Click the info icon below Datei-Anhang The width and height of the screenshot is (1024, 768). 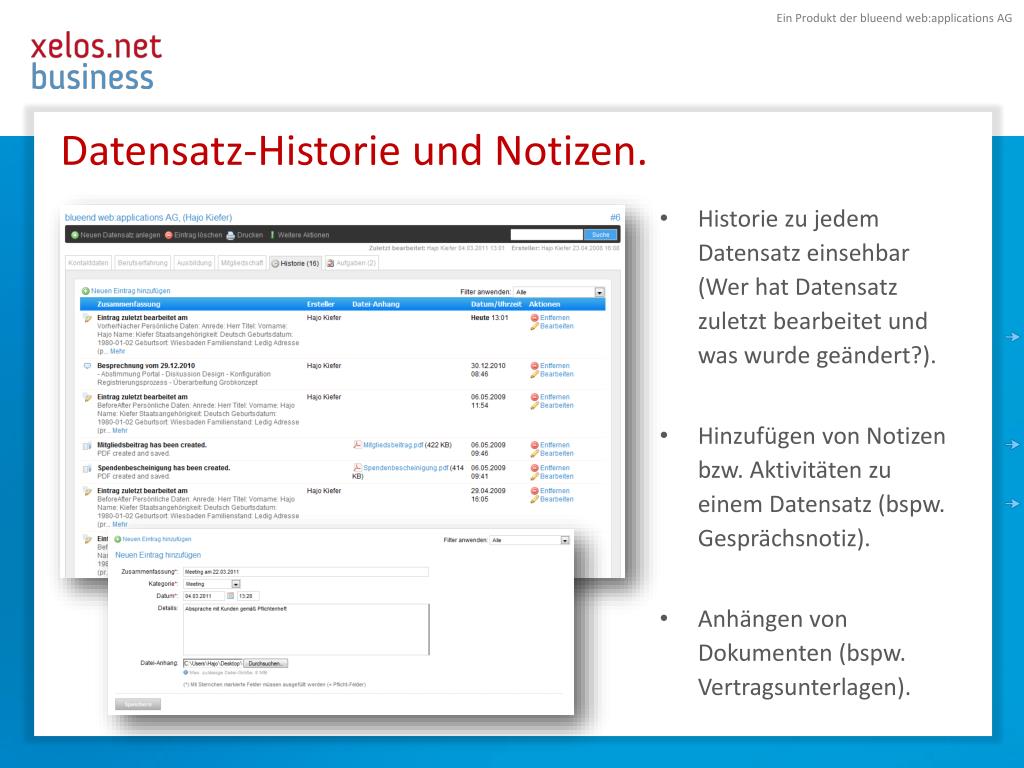click(x=185, y=673)
